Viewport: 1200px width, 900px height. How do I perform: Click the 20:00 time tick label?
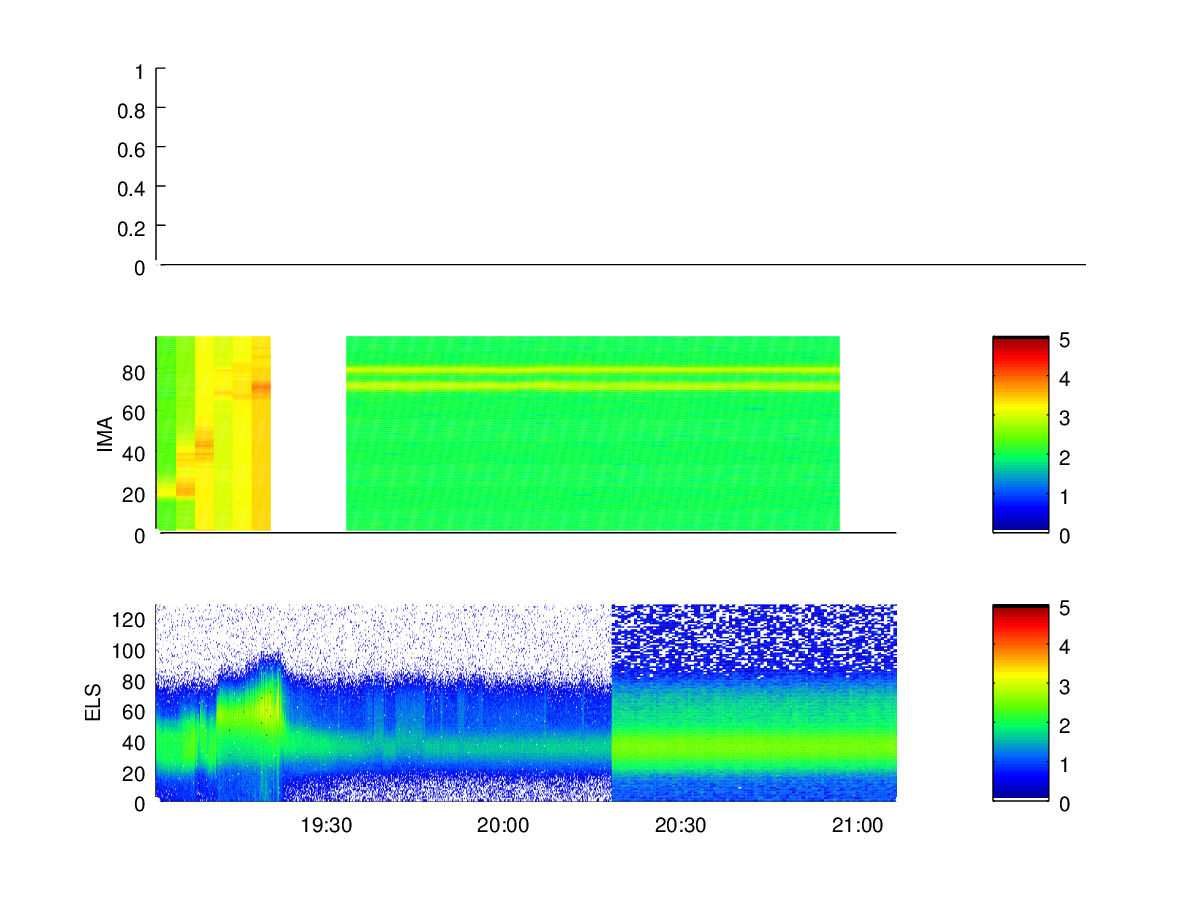click(503, 826)
